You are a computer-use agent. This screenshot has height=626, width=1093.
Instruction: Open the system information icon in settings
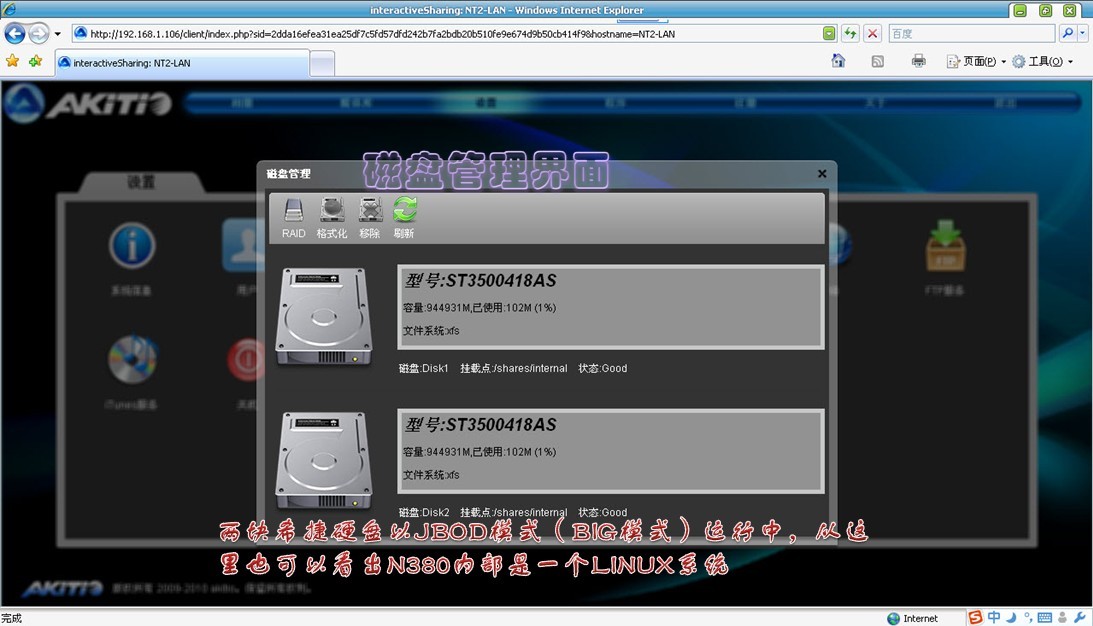point(132,245)
